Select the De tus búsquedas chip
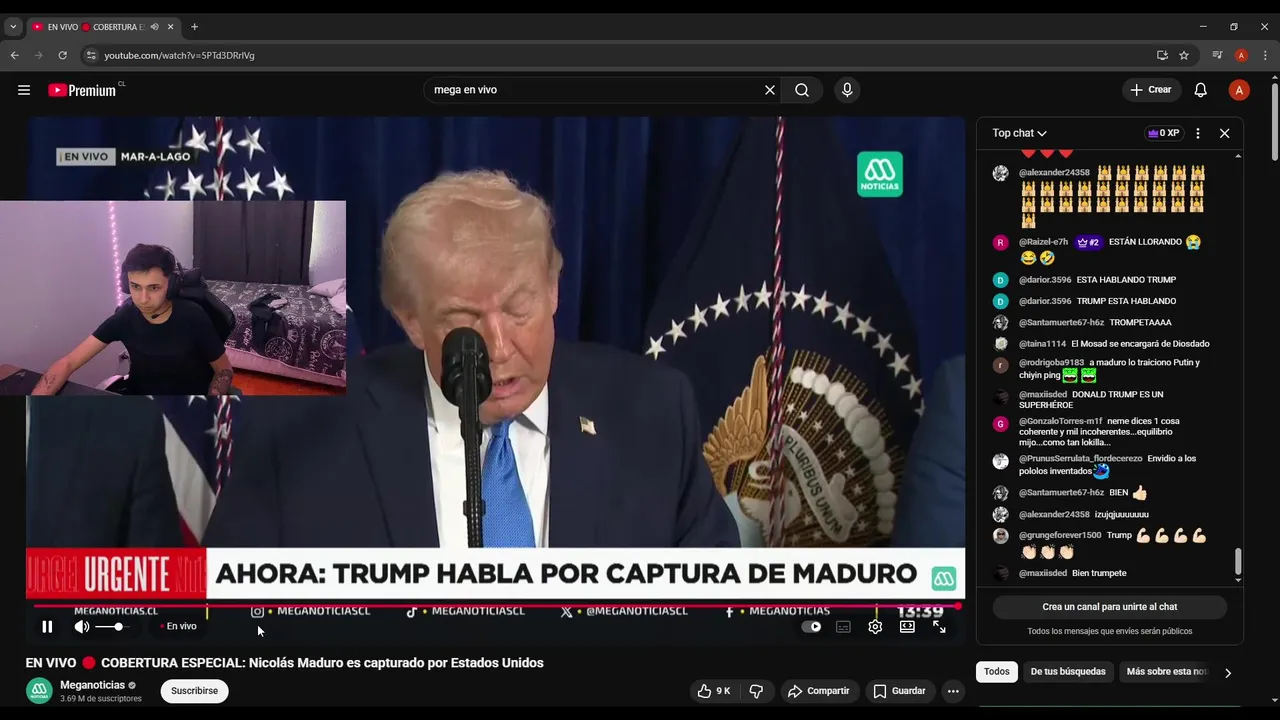The height and width of the screenshot is (720, 1280). point(1068,672)
